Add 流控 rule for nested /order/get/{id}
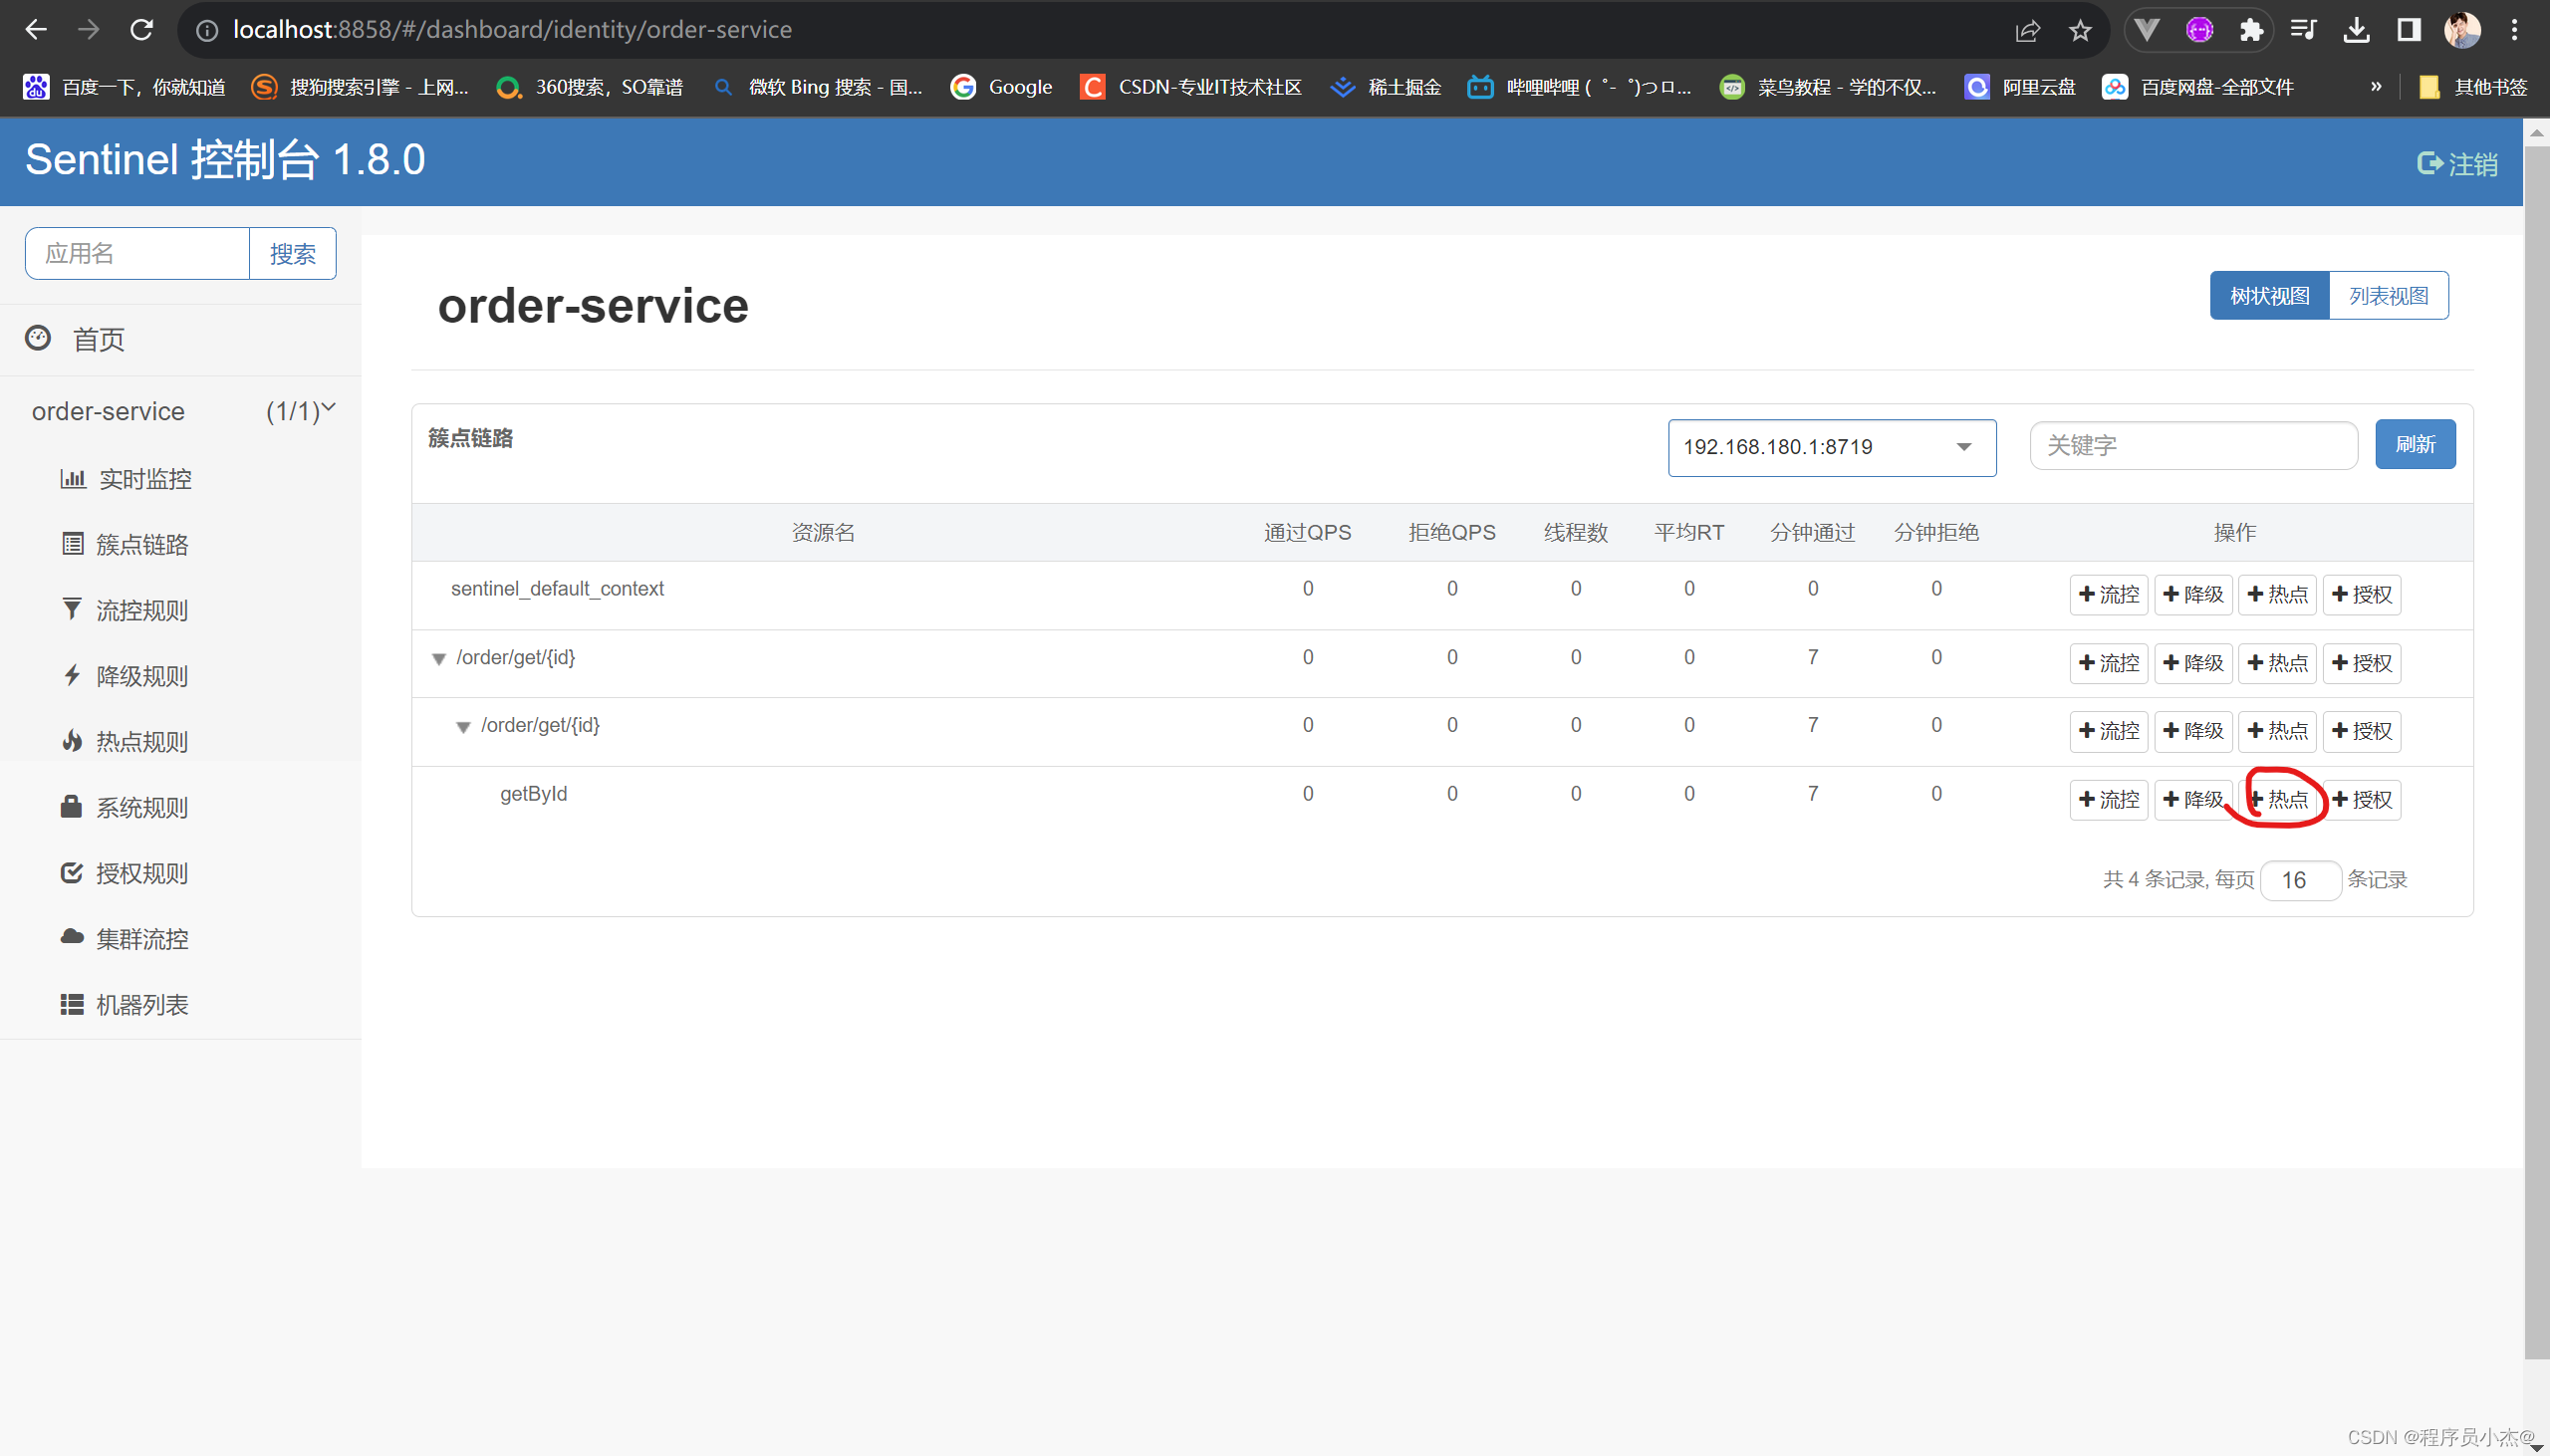This screenshot has height=1456, width=2550. (x=2109, y=731)
